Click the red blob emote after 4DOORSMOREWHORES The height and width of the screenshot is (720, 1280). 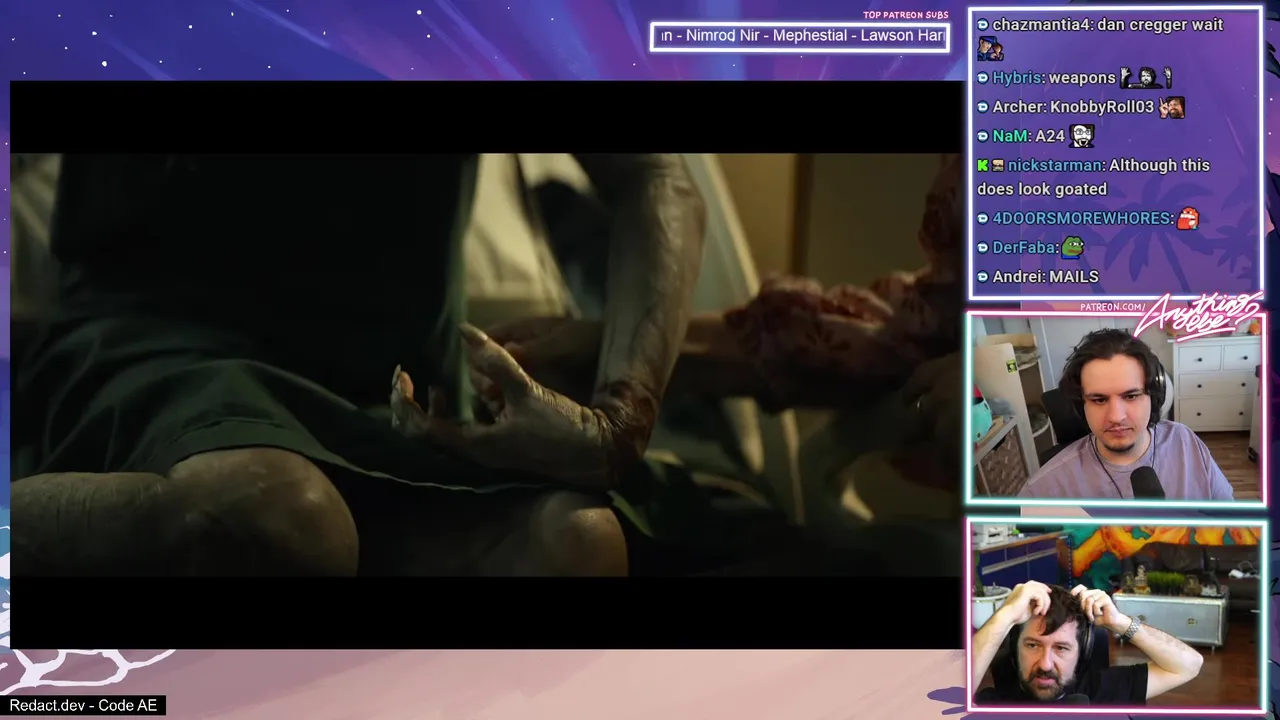pyautogui.click(x=1187, y=218)
